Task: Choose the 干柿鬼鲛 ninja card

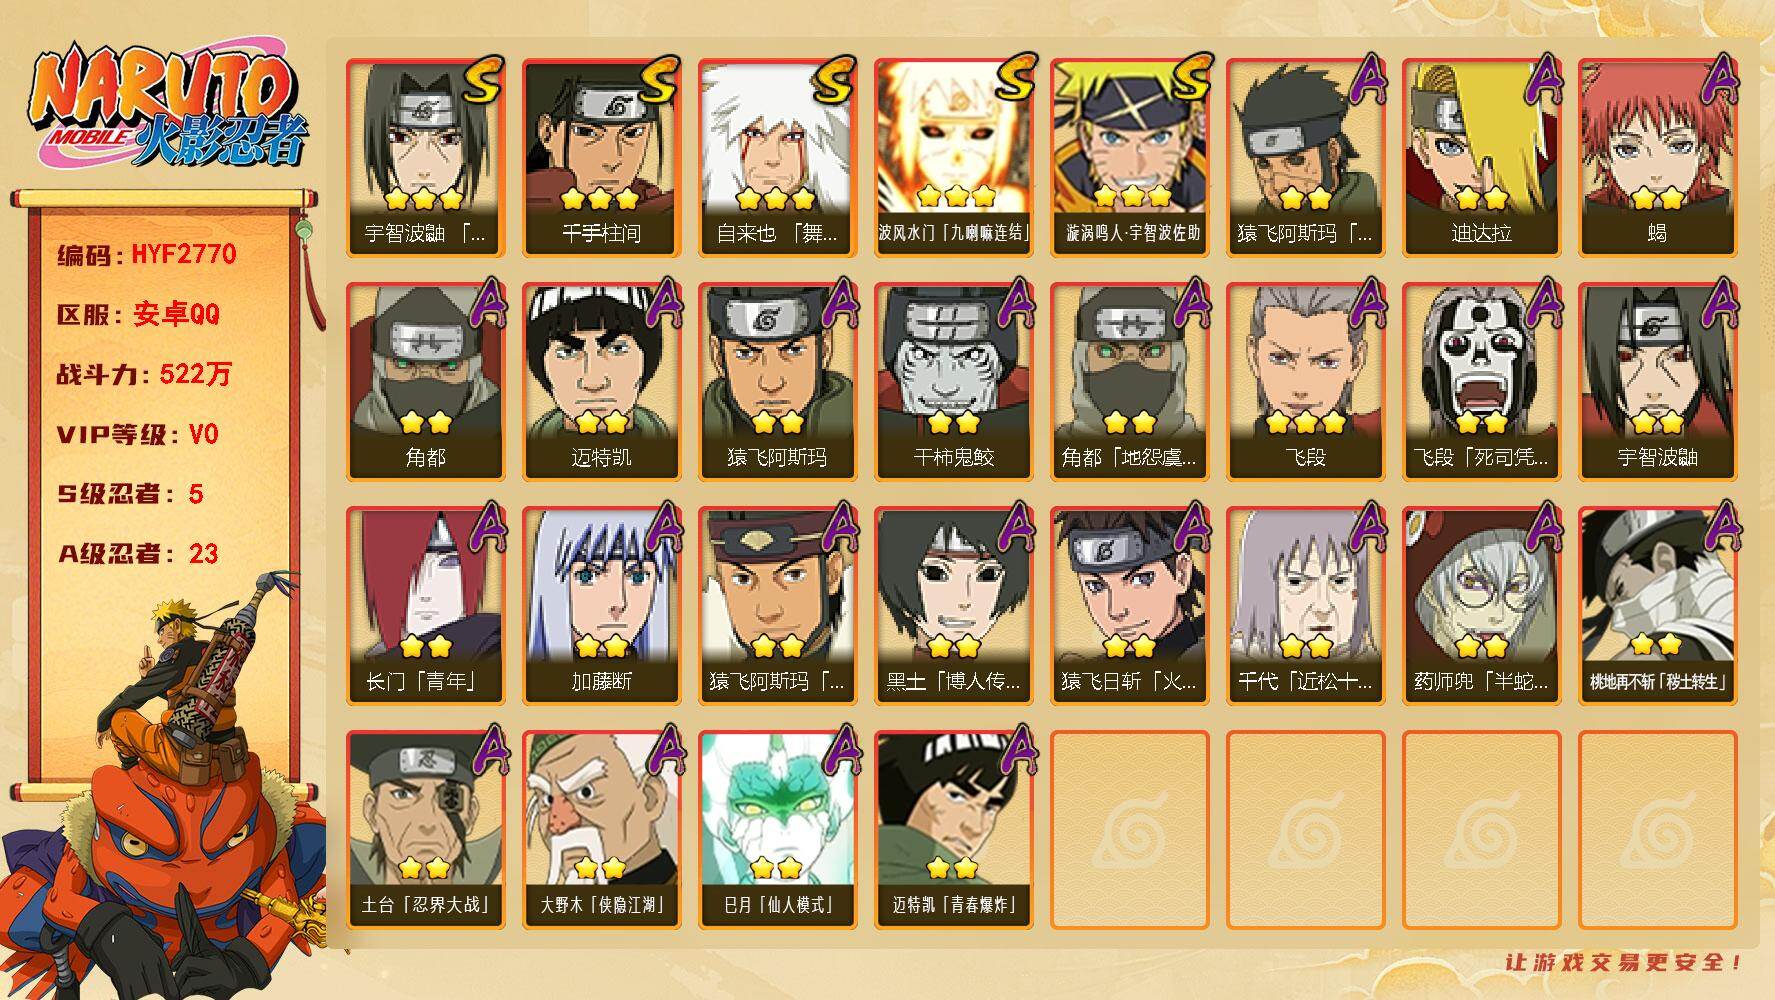Action: pos(953,382)
